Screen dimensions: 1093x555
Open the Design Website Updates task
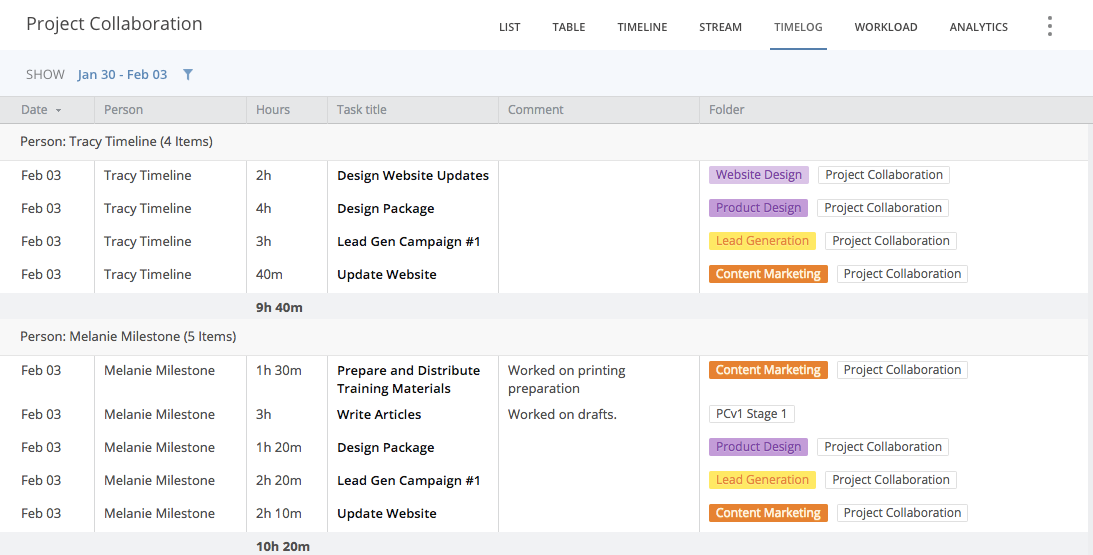point(413,176)
